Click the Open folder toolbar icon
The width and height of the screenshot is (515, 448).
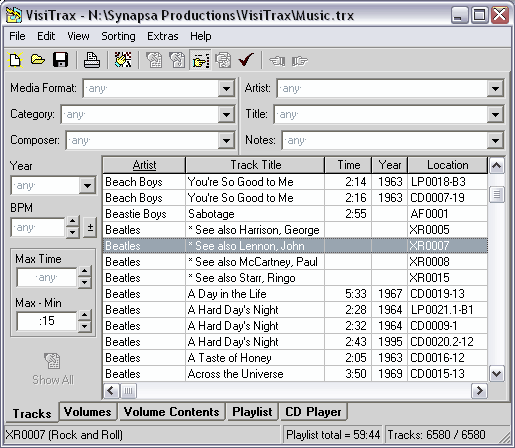(38, 60)
